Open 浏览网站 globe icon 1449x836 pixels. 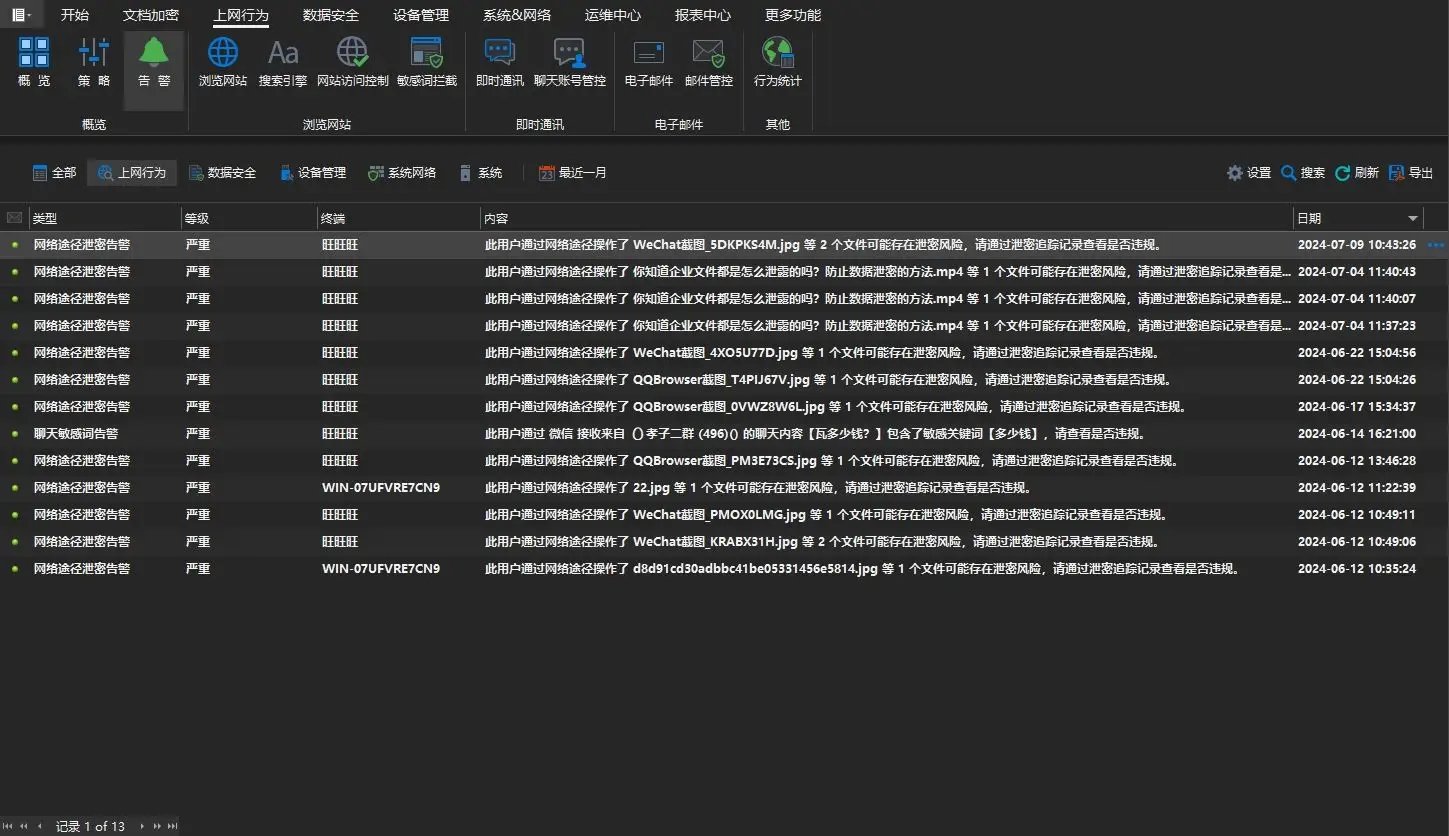(223, 62)
